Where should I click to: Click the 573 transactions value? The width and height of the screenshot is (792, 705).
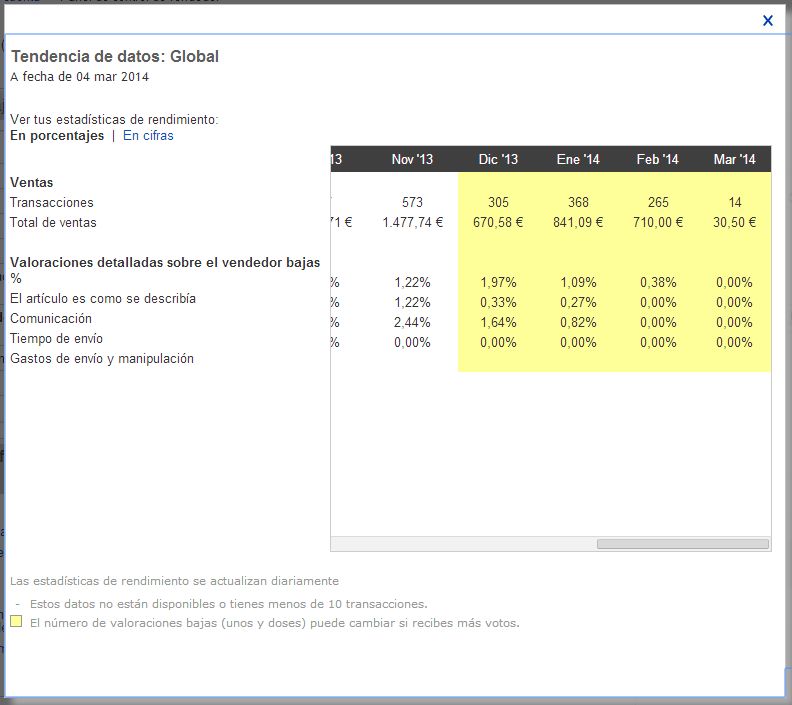tap(413, 203)
